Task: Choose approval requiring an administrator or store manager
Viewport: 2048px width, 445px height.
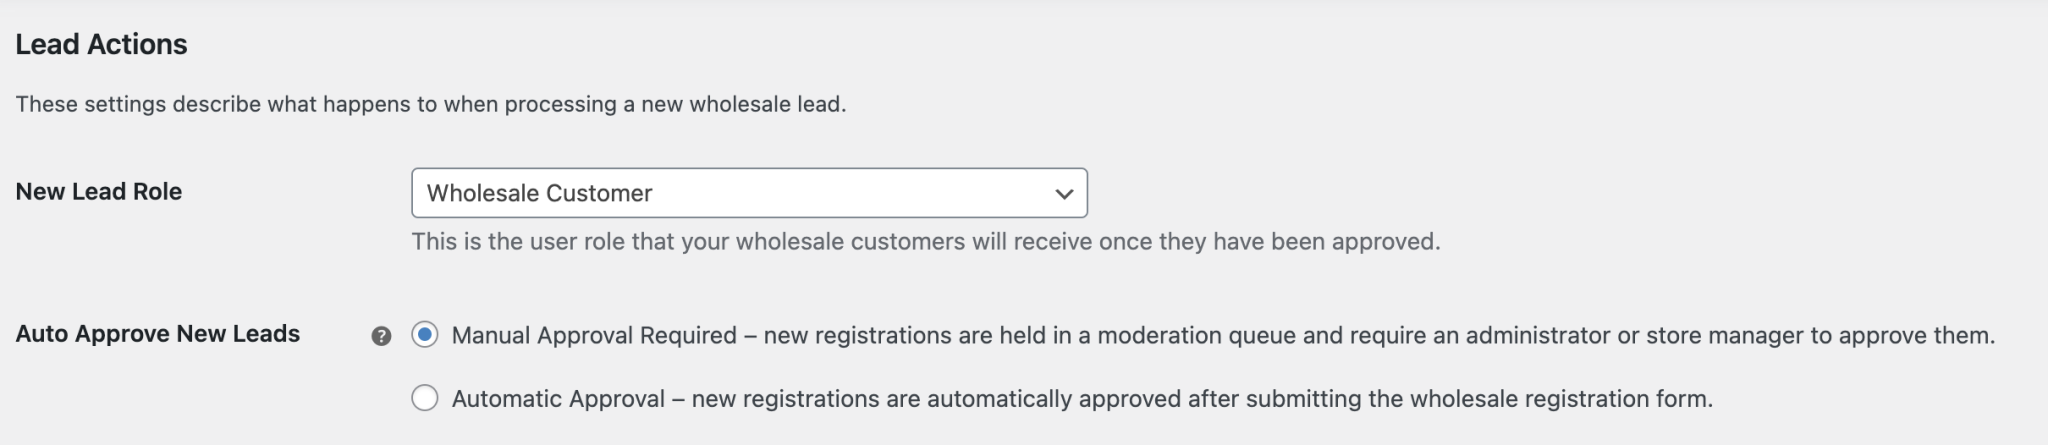Action: click(x=425, y=335)
